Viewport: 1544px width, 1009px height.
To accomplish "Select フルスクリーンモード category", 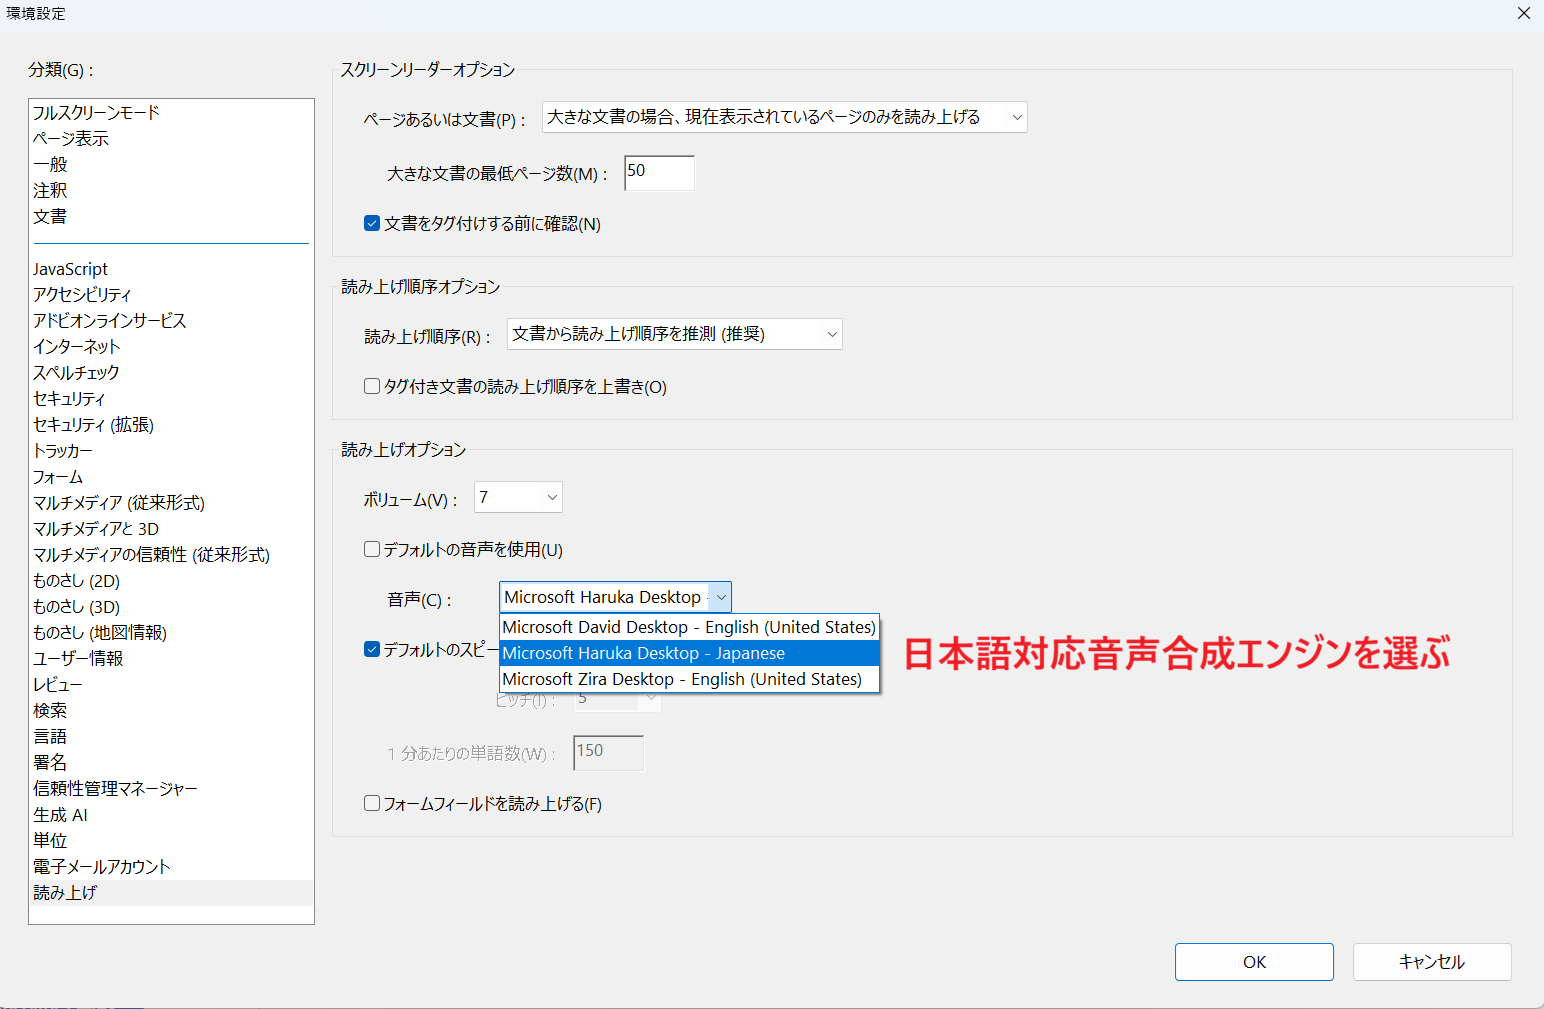I will (x=96, y=113).
